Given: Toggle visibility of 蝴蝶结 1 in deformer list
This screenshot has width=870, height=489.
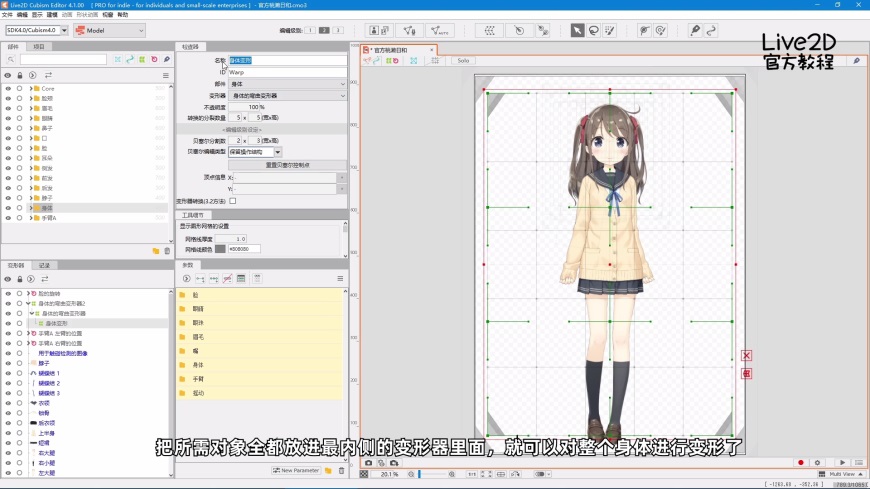Looking at the screenshot, I should (x=8, y=374).
